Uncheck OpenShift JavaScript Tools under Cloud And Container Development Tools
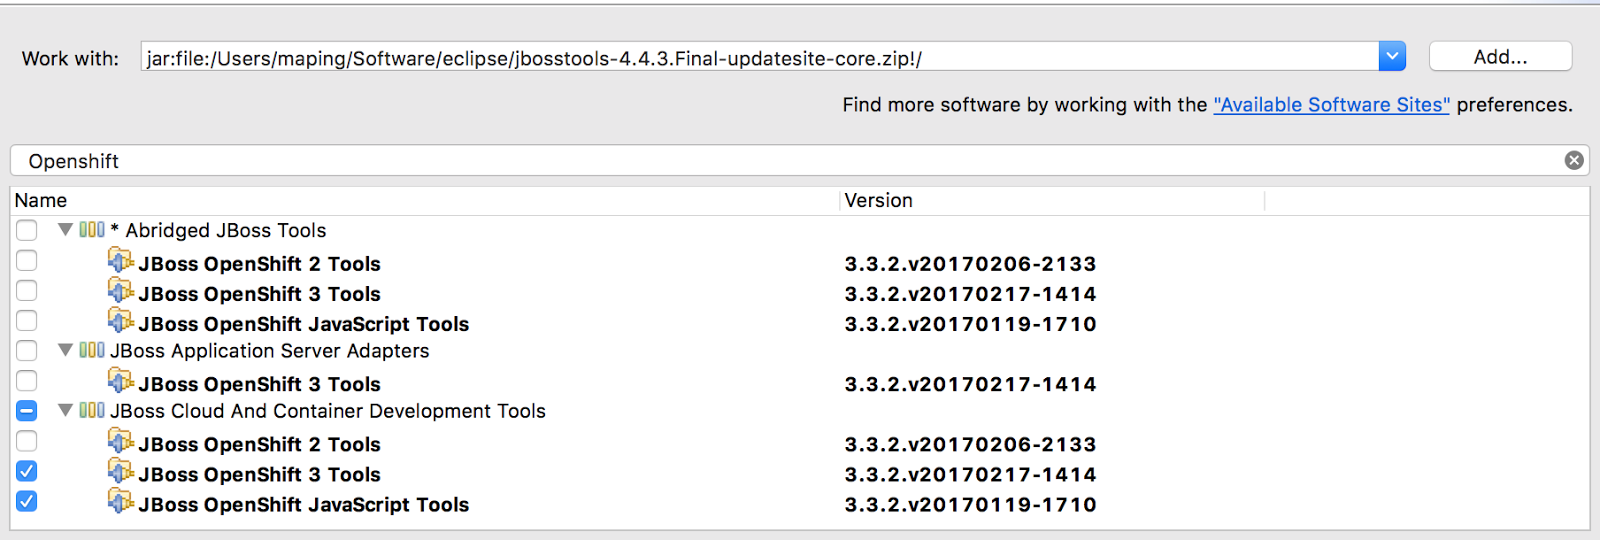This screenshot has height=540, width=1600. [x=27, y=501]
